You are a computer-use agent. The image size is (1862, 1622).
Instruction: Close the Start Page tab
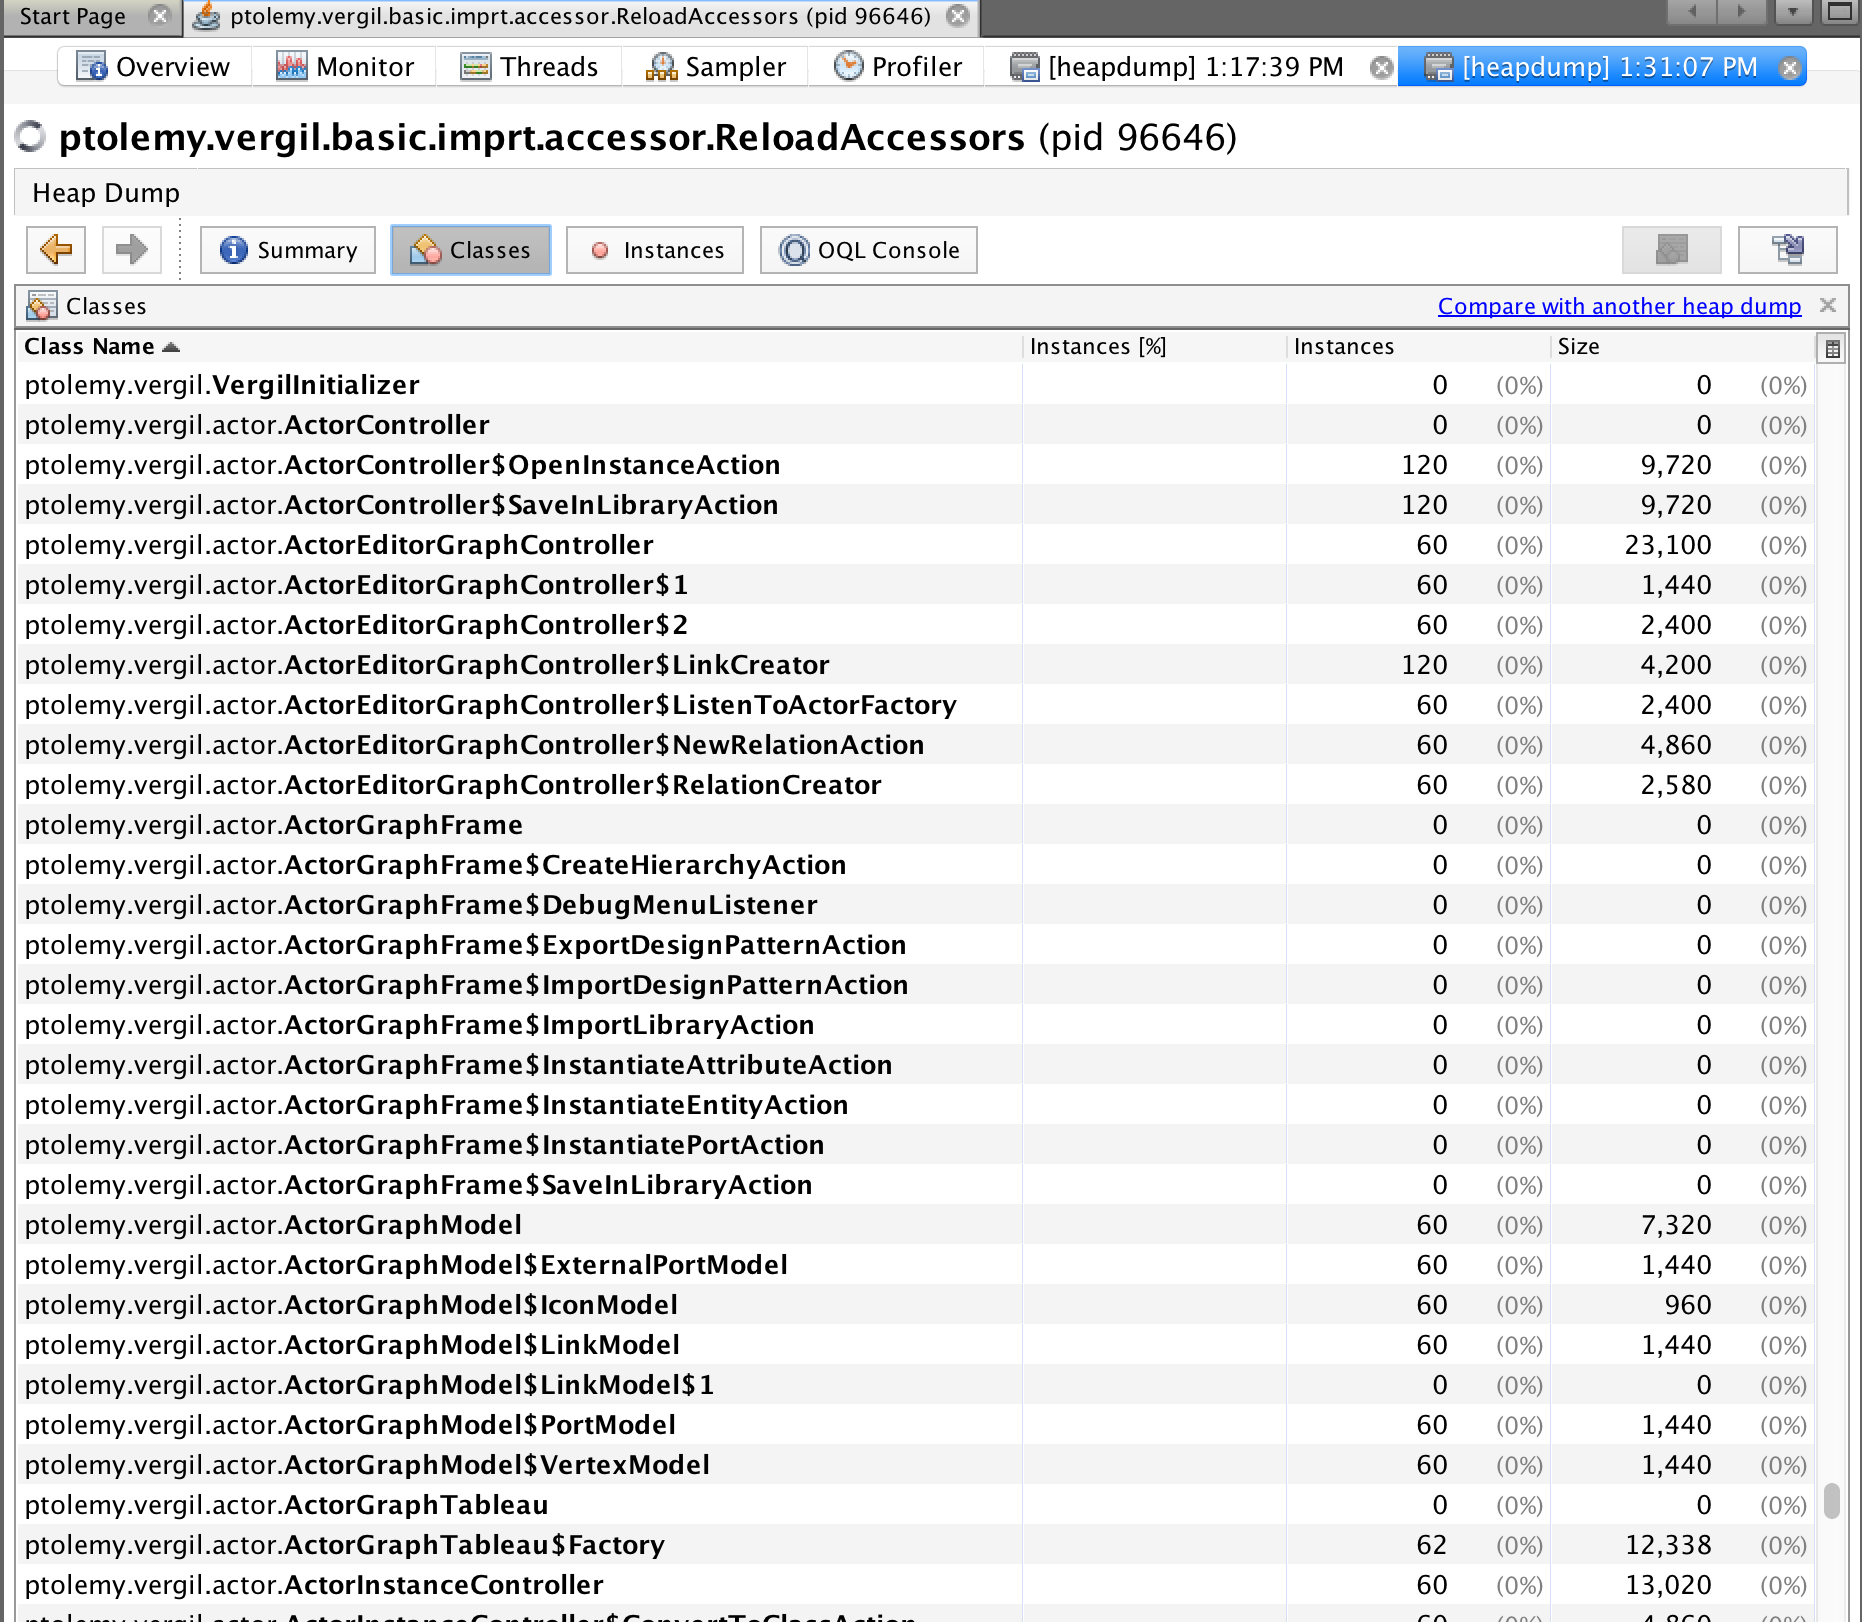tap(159, 16)
